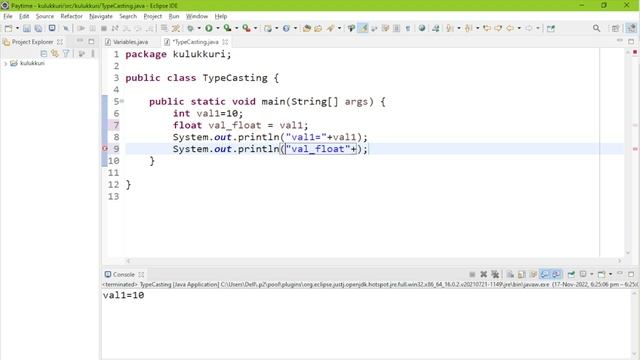Toggle Show Whitespace Characters icon

[408, 28]
